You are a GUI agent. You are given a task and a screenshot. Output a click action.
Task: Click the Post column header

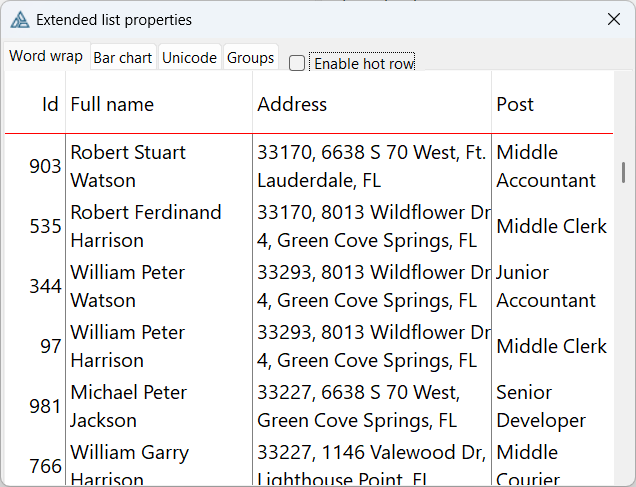[x=552, y=104]
